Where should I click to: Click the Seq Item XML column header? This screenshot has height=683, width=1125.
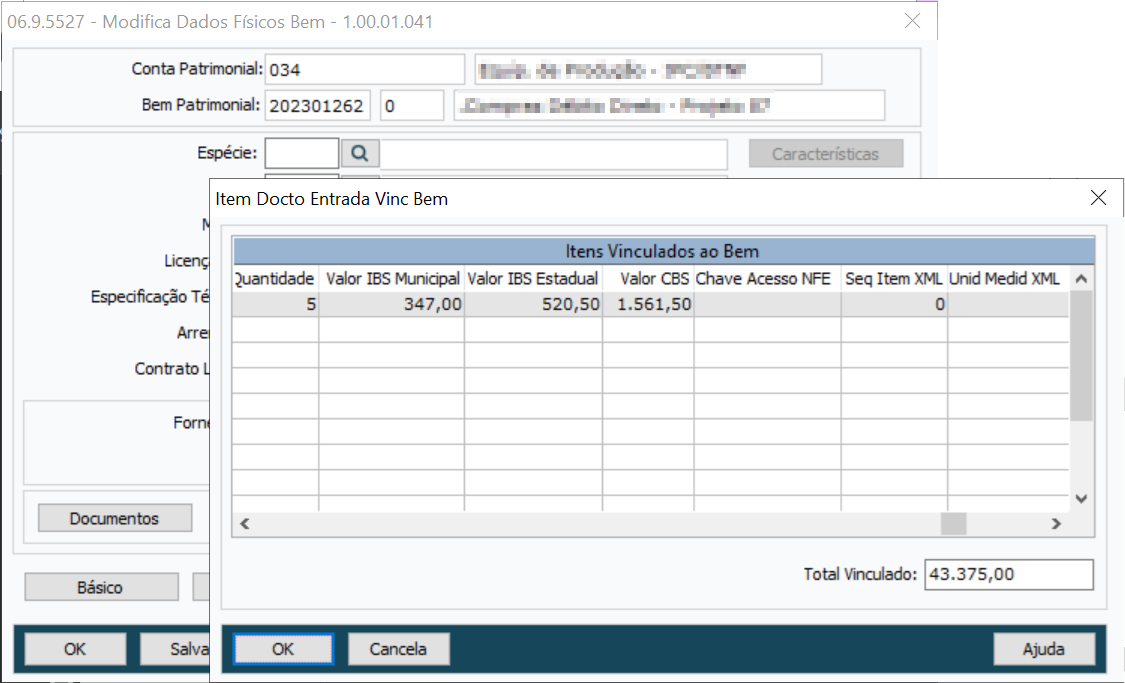[x=894, y=278]
